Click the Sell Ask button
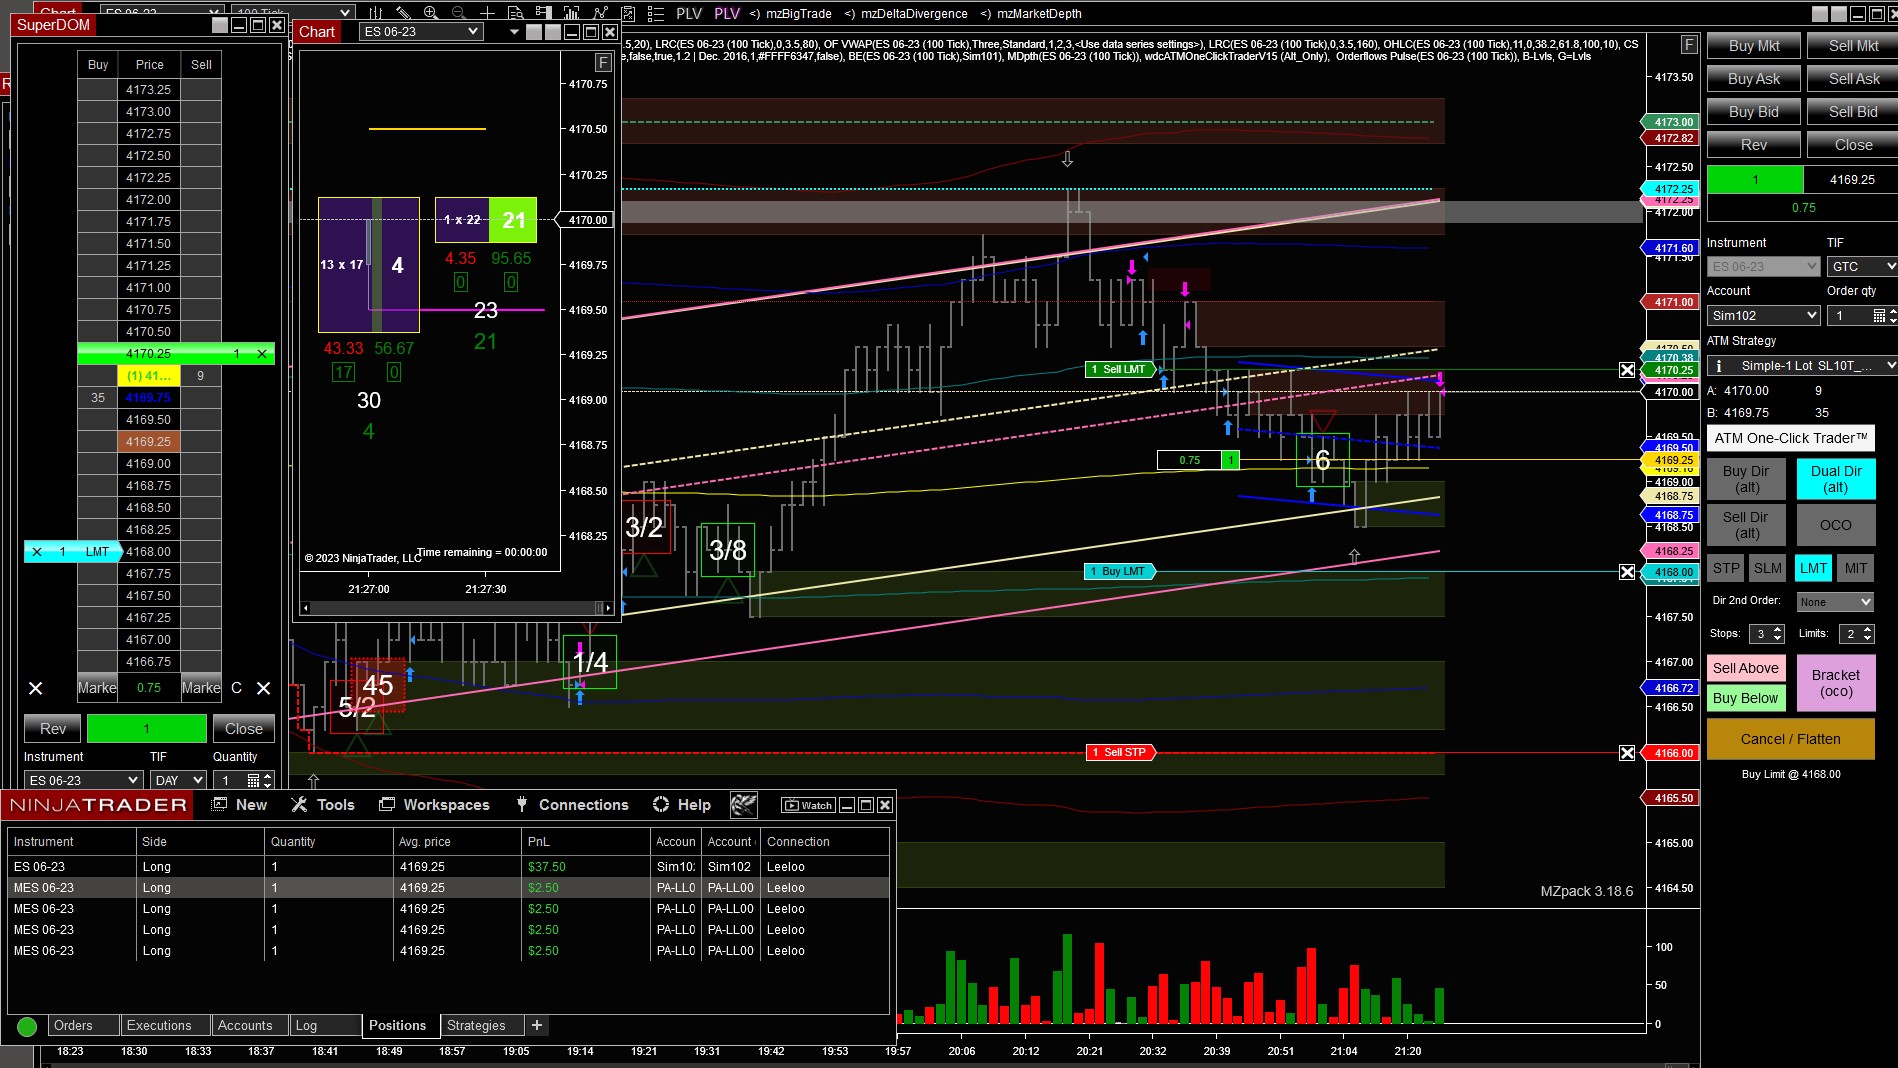Image resolution: width=1898 pixels, height=1068 pixels. pyautogui.click(x=1853, y=79)
